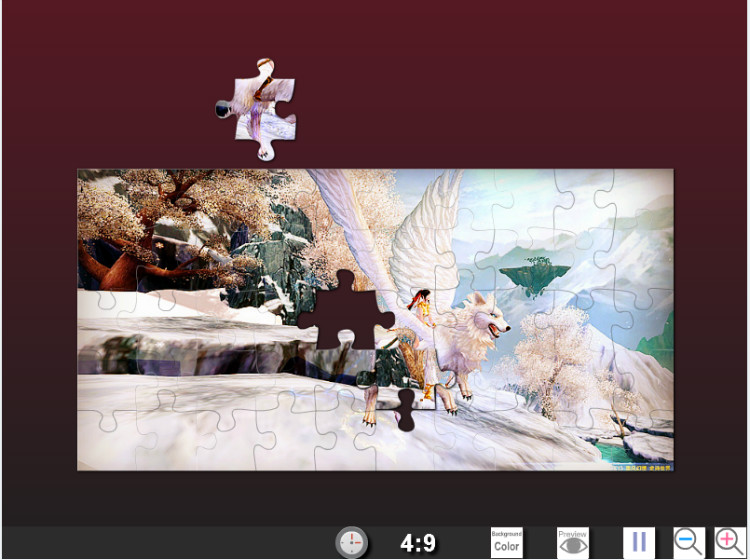Screen dimensions: 750x560
Task: Zoom in on the puzzle board
Action: (729, 543)
